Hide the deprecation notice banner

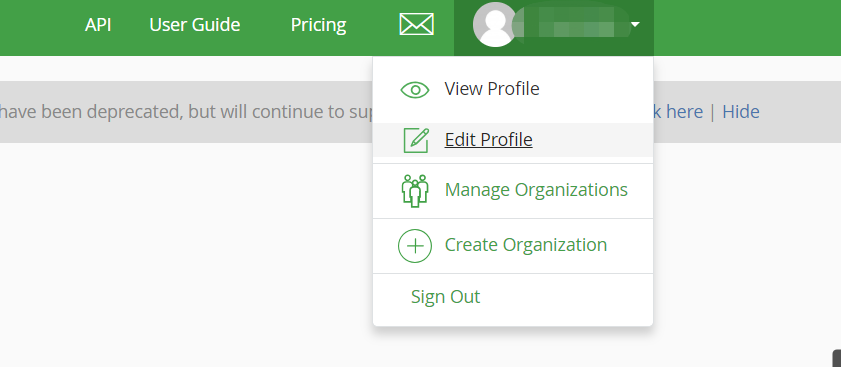tap(741, 112)
